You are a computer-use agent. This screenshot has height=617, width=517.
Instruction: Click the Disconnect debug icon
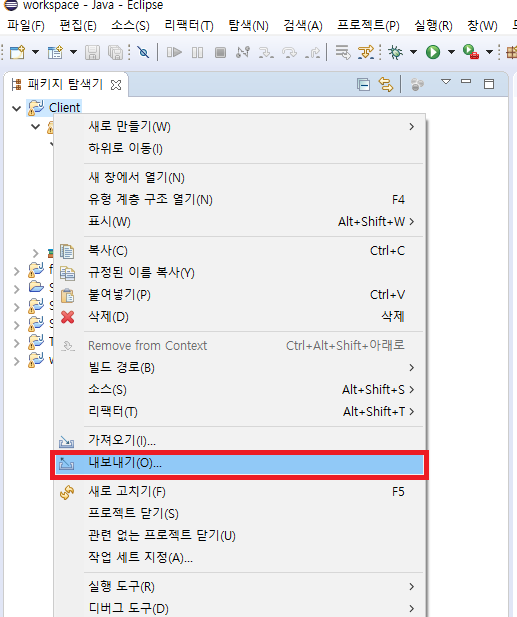tap(243, 52)
